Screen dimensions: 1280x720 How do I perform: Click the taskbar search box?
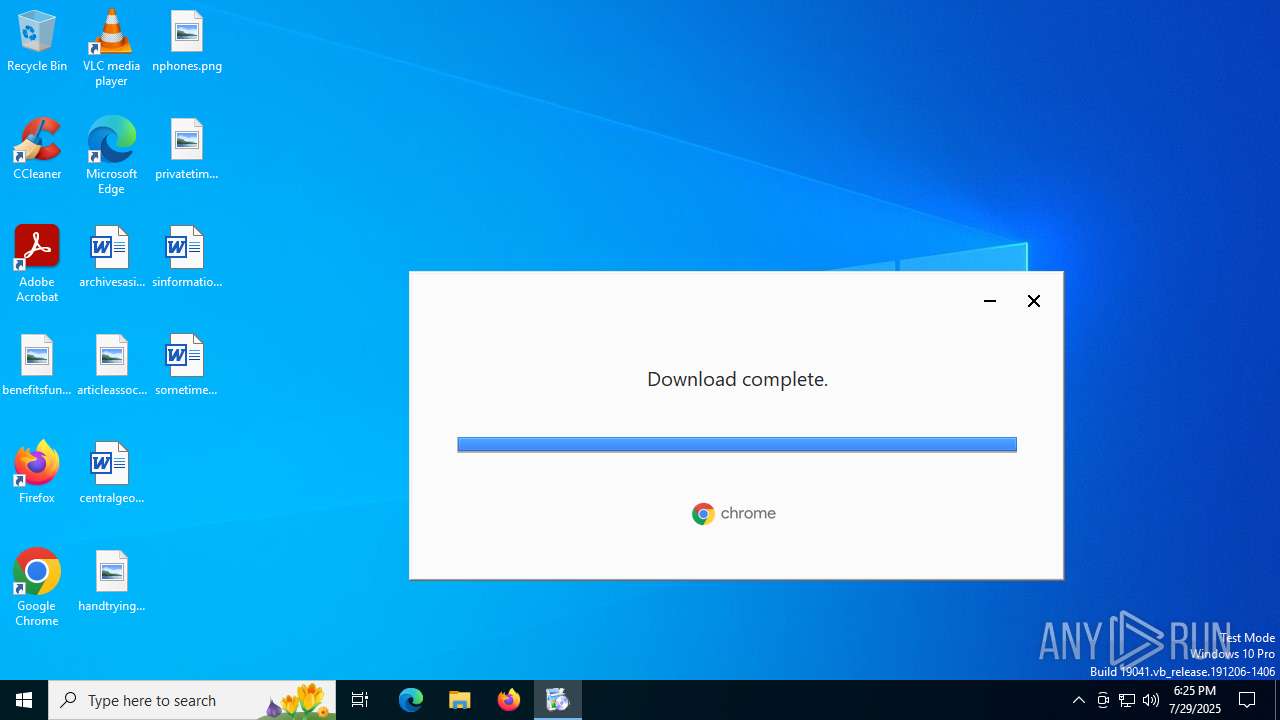coord(192,700)
